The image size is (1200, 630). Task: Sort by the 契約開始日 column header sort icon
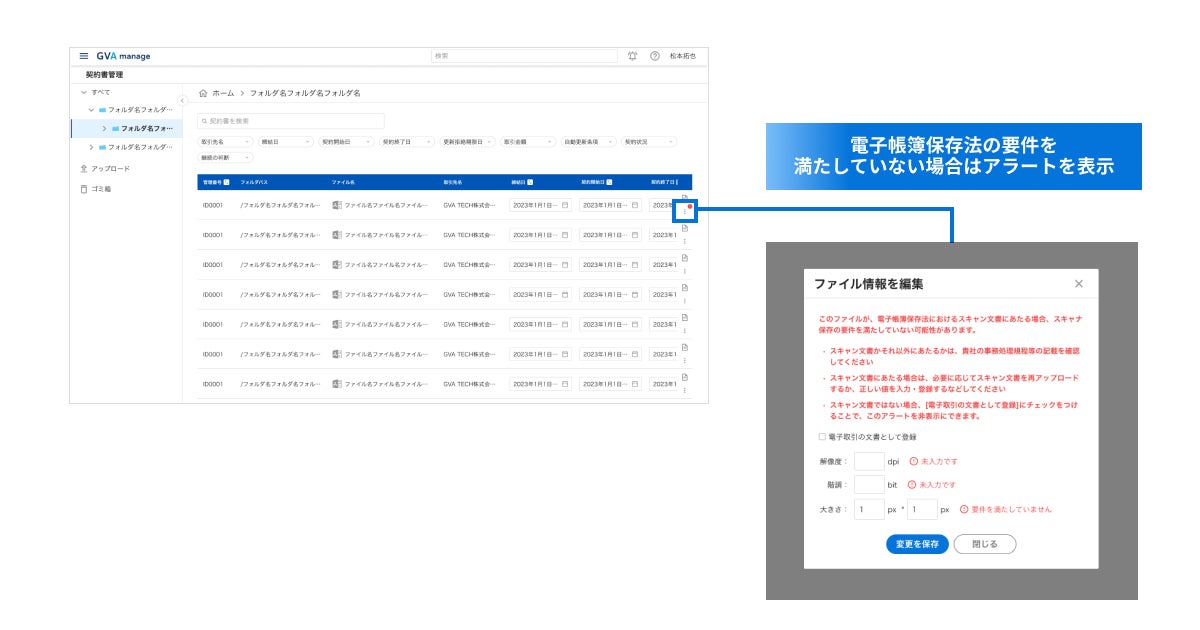click(609, 183)
